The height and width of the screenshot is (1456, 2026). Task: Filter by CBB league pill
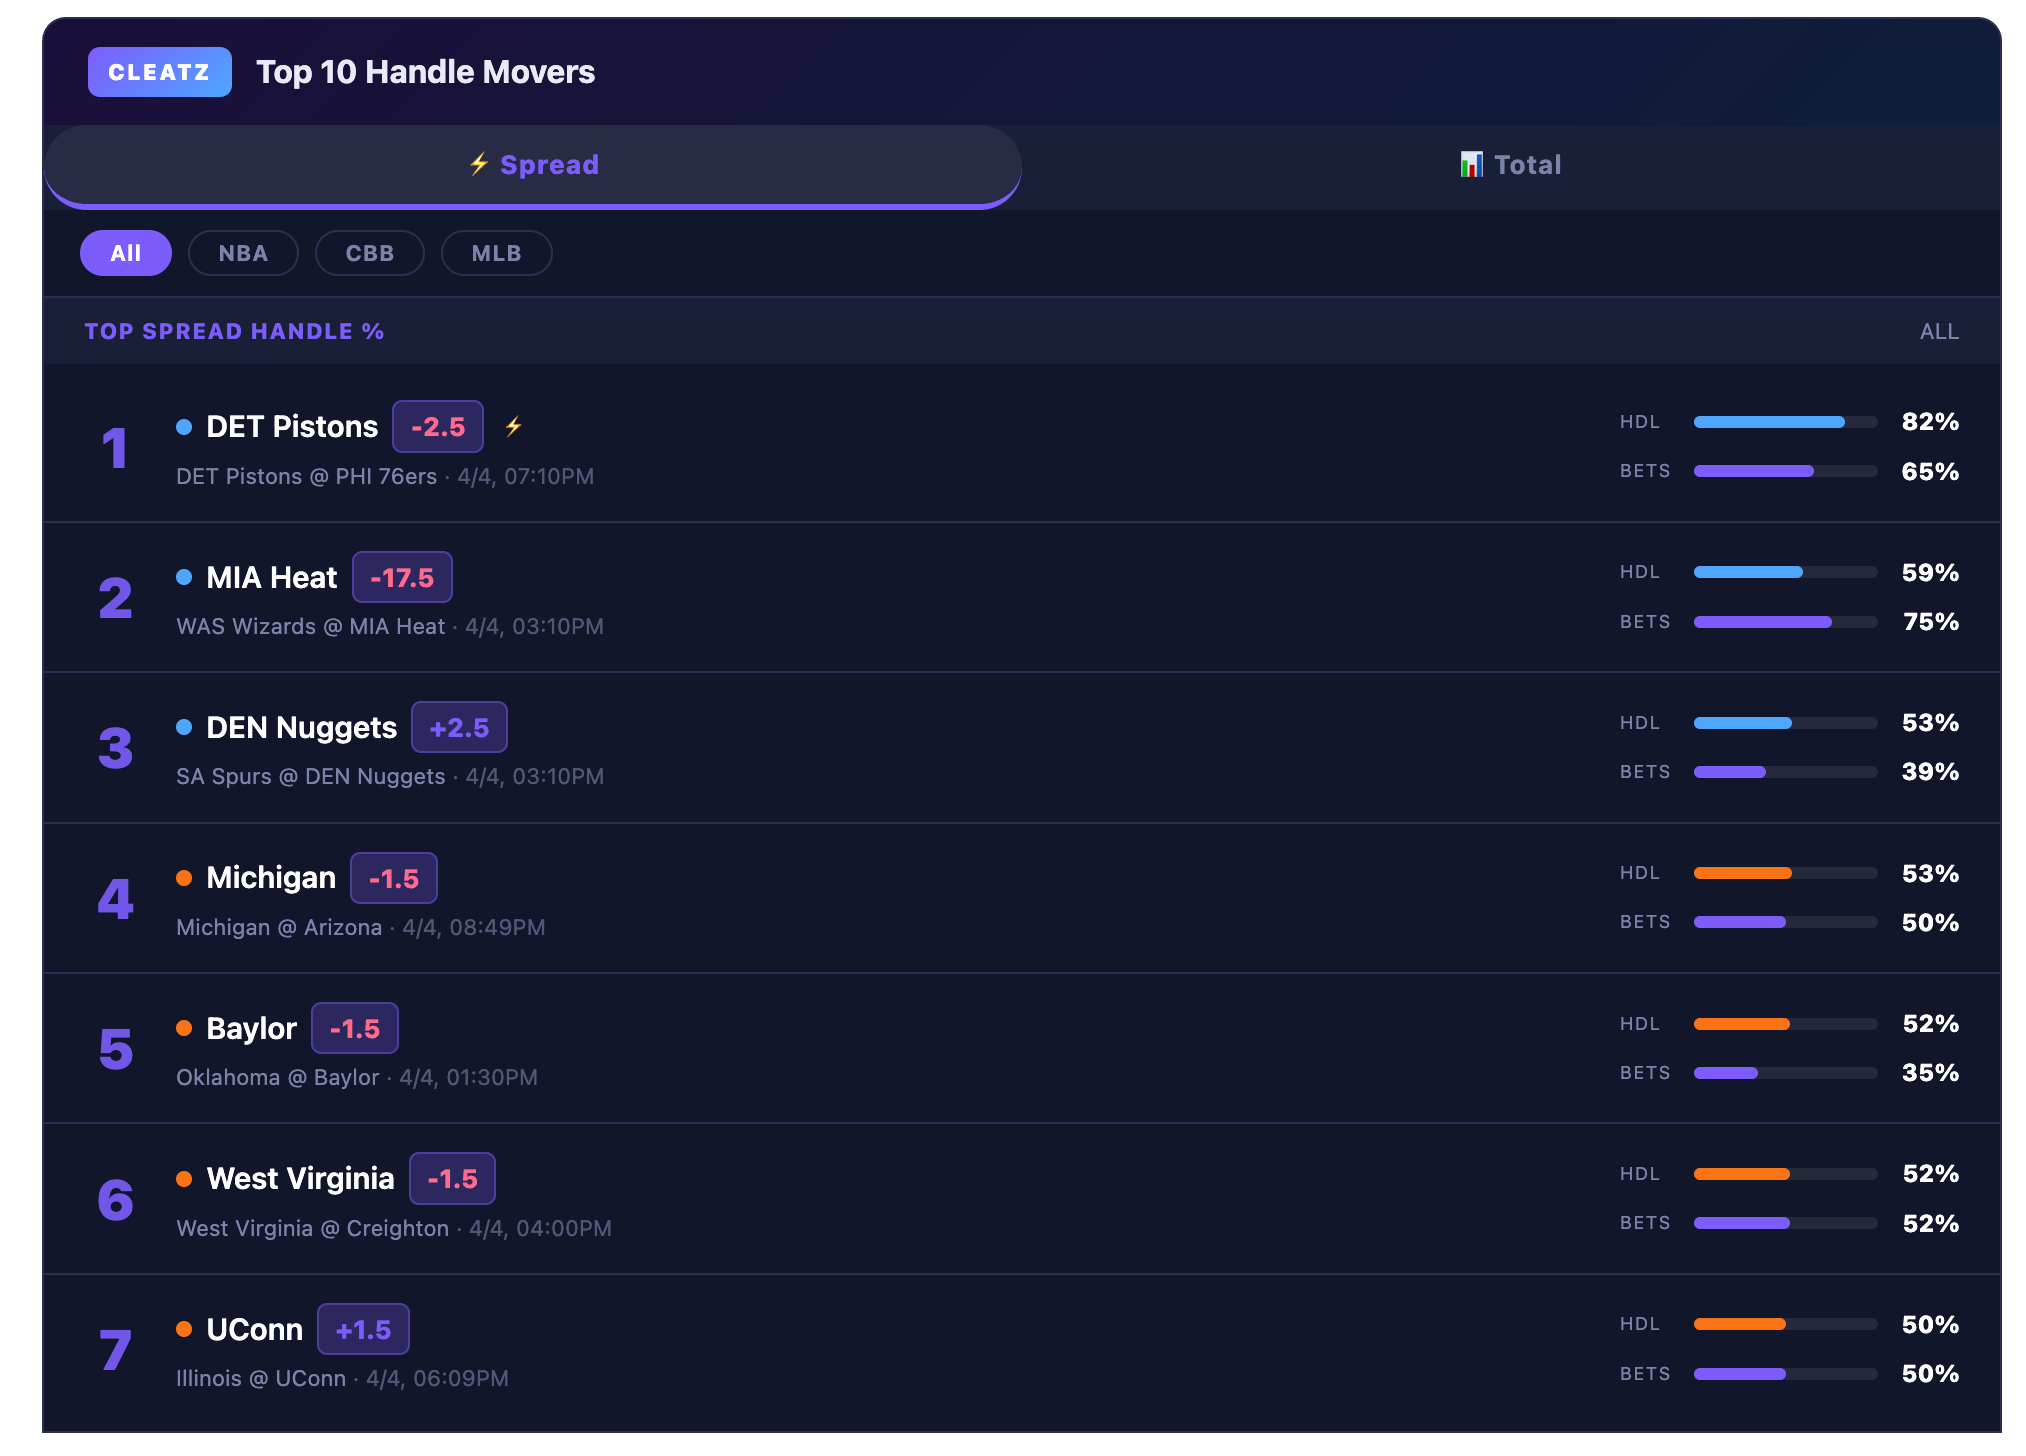tap(370, 253)
